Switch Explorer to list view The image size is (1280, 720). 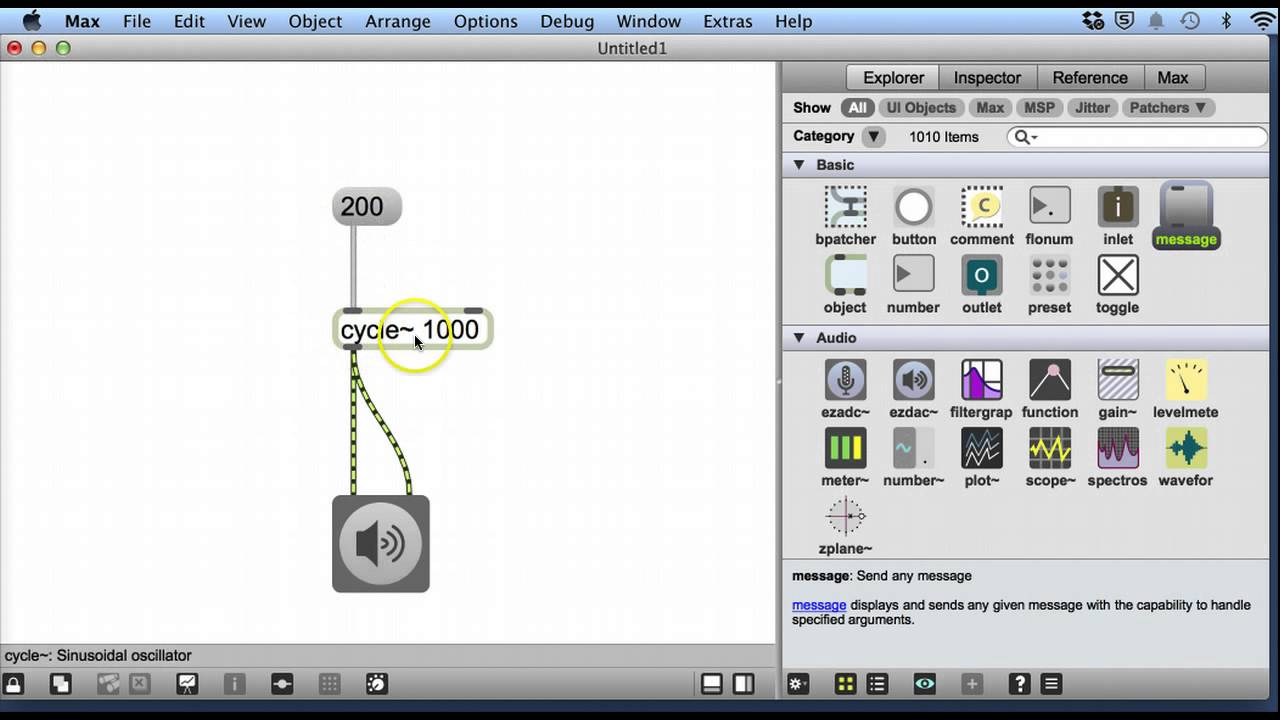877,684
